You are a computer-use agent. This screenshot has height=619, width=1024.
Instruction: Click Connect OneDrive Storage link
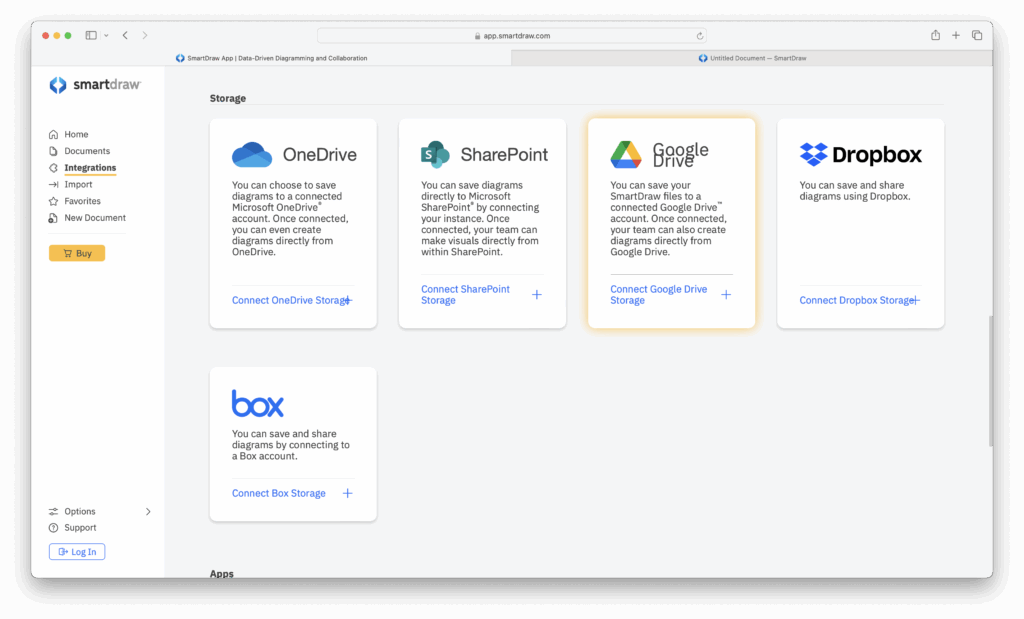tap(291, 300)
